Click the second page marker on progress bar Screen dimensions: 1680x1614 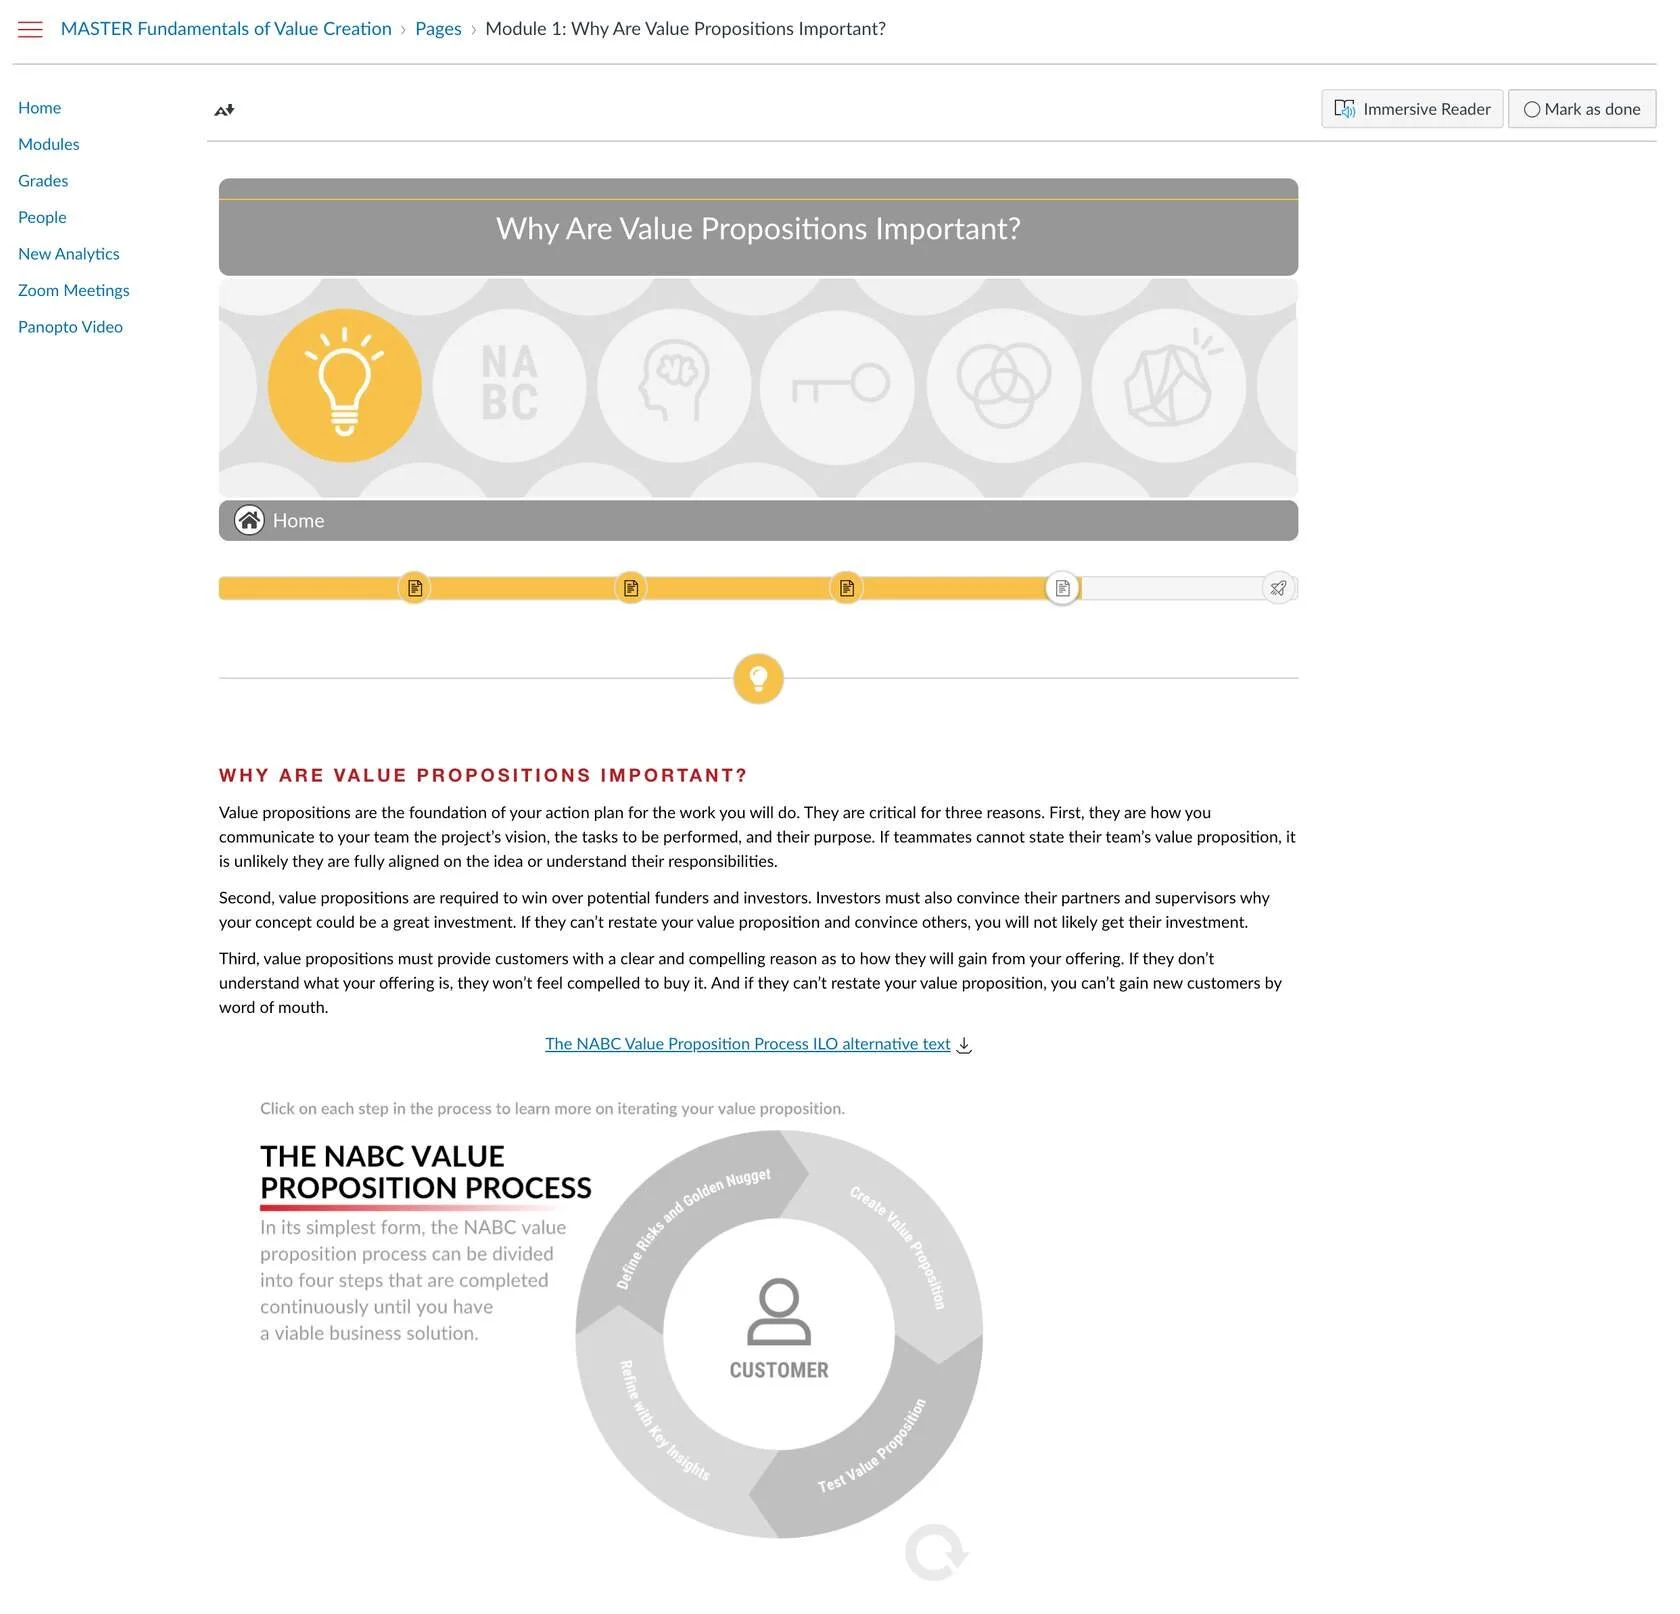[631, 589]
